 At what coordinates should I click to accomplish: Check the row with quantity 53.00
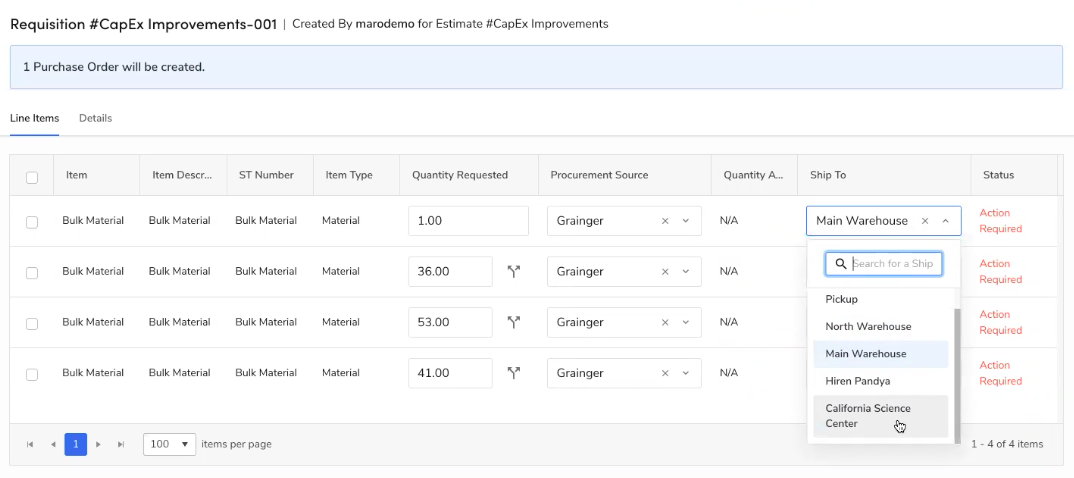(32, 323)
